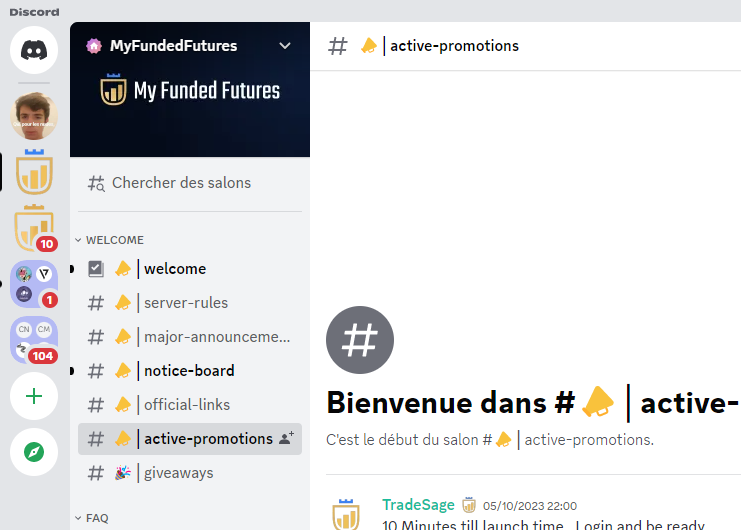741x530 pixels.
Task: Open MyFundedFutures server menu chevron
Action: 285,46
